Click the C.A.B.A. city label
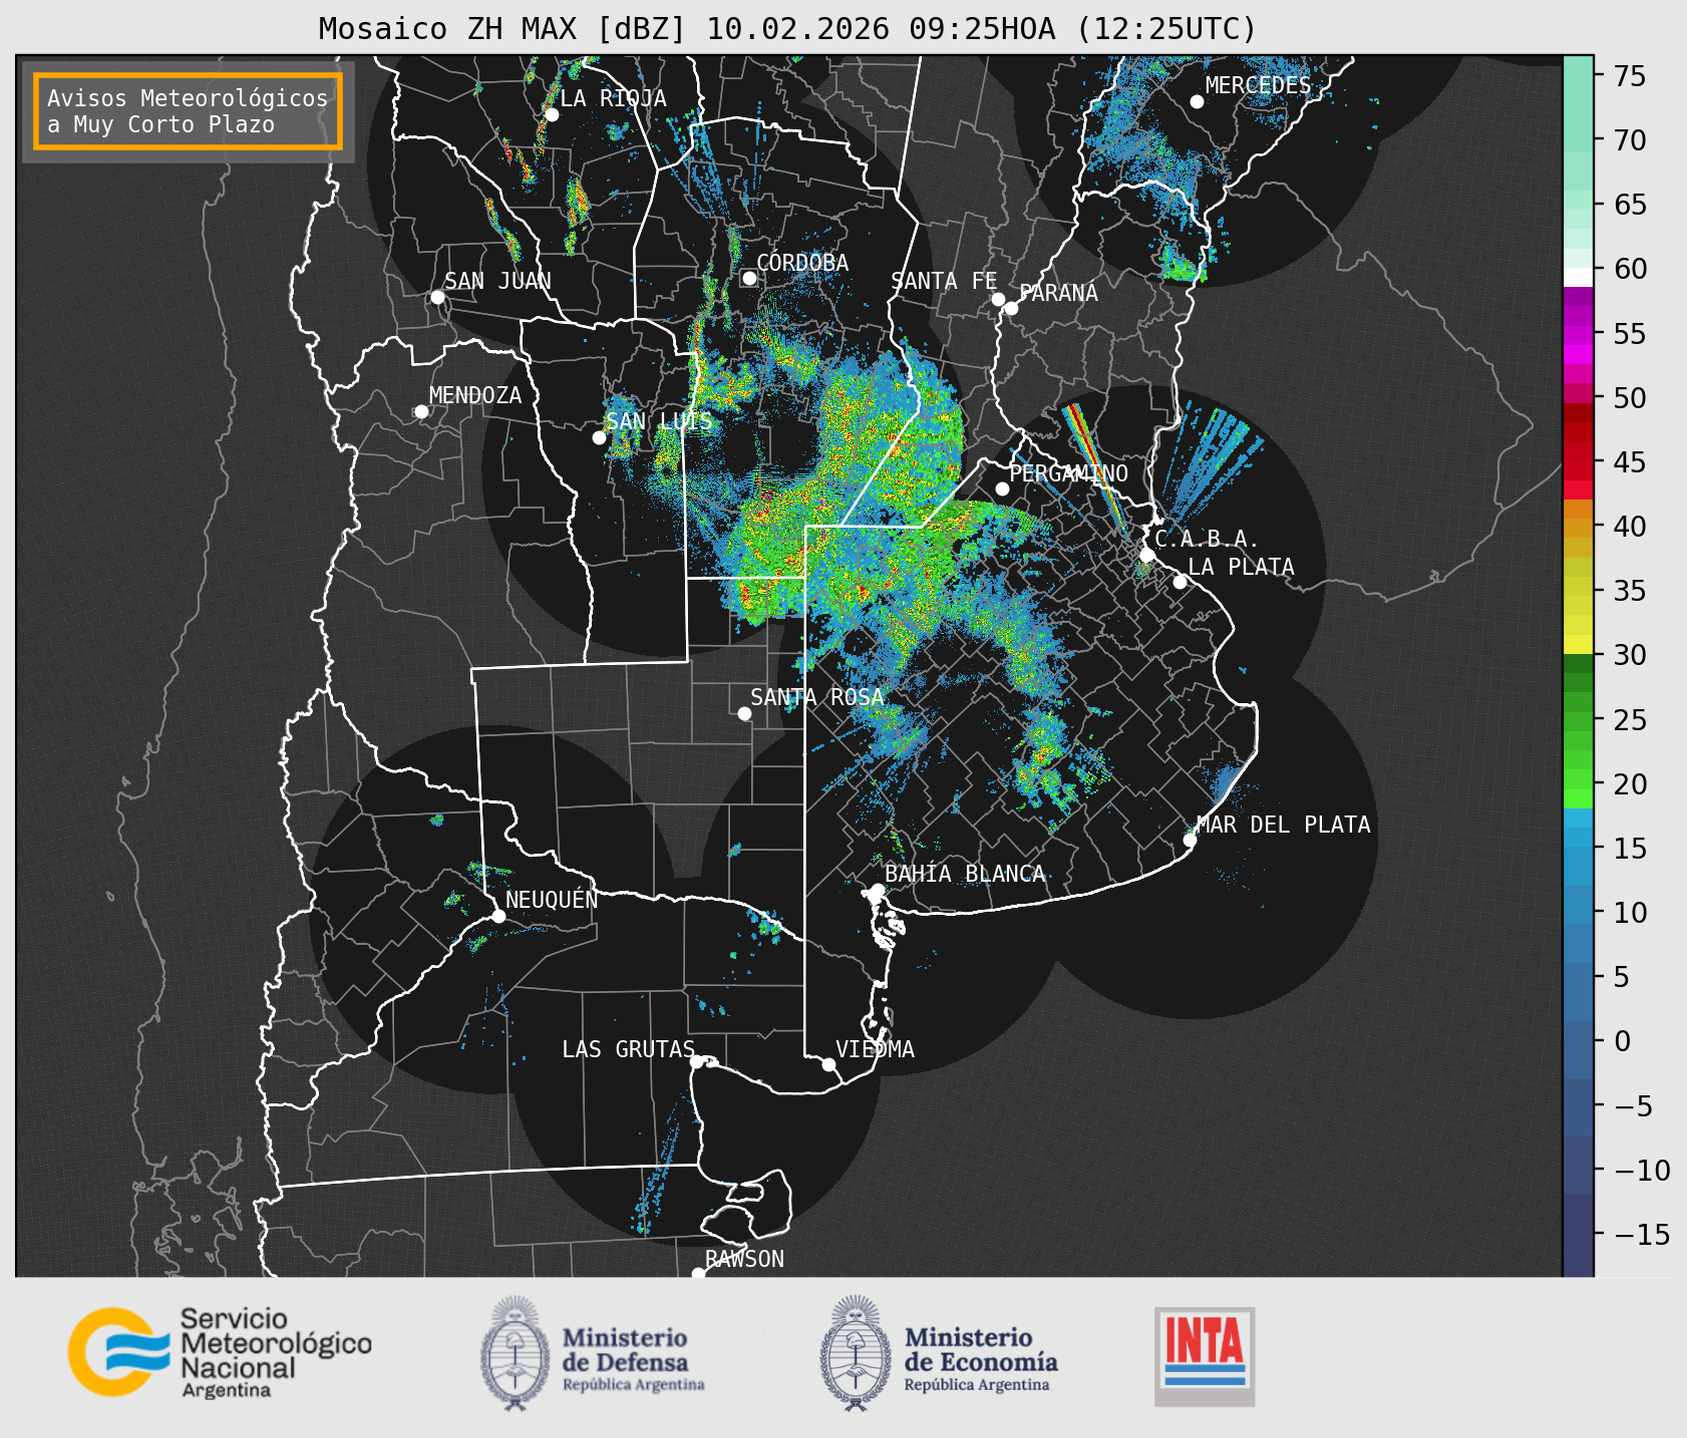This screenshot has width=1687, height=1438. [x=1207, y=539]
